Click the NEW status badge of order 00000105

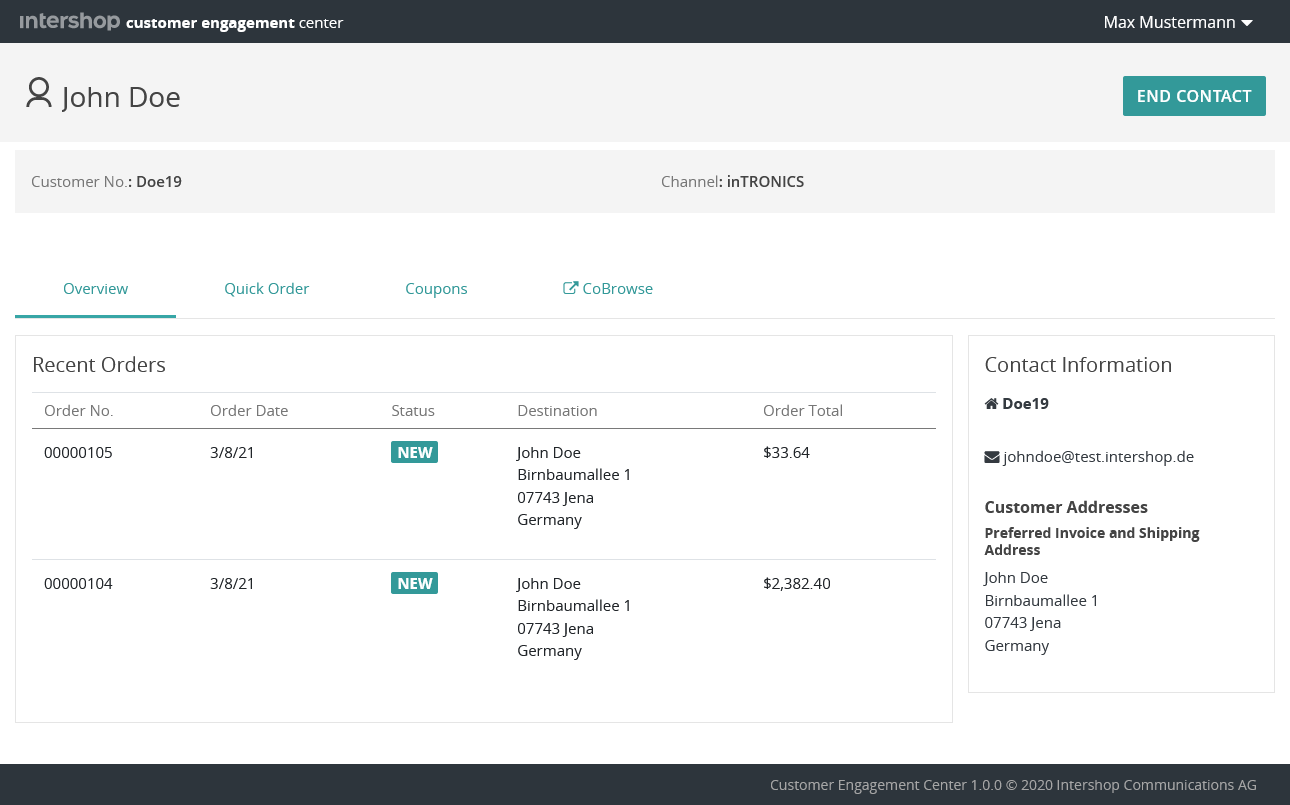point(414,452)
